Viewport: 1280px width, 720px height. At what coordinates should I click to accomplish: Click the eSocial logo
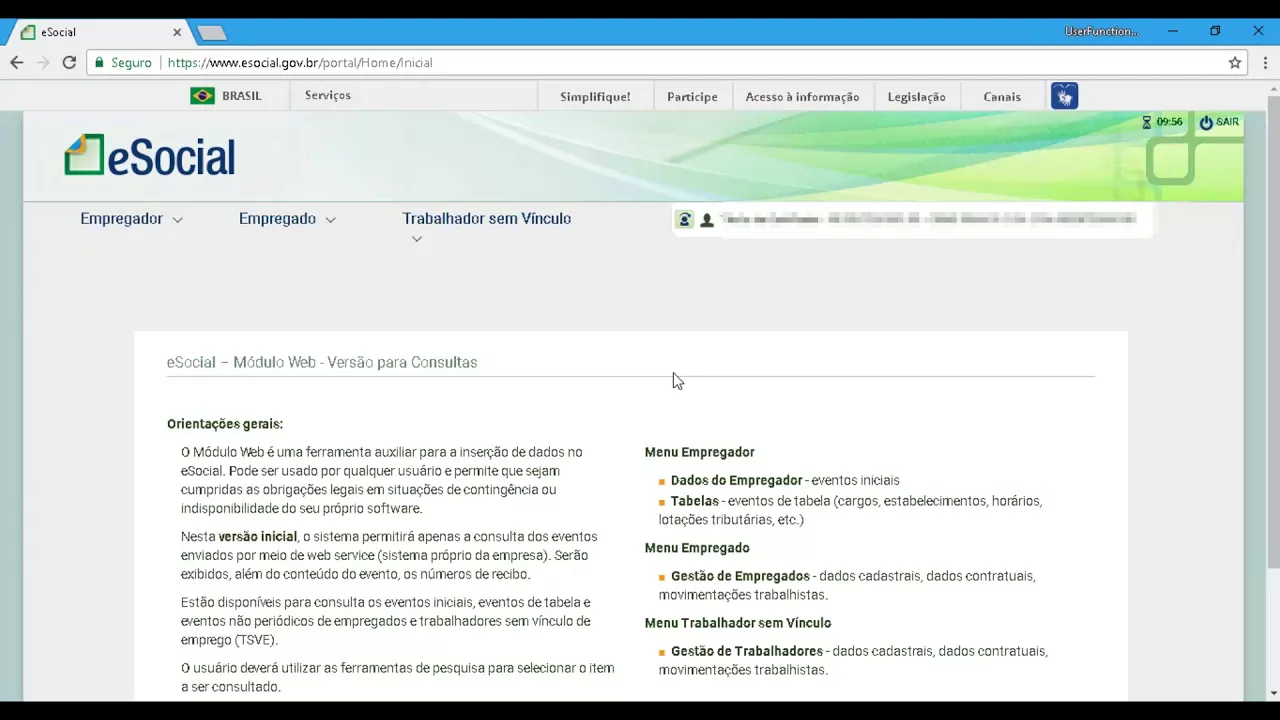(x=150, y=156)
